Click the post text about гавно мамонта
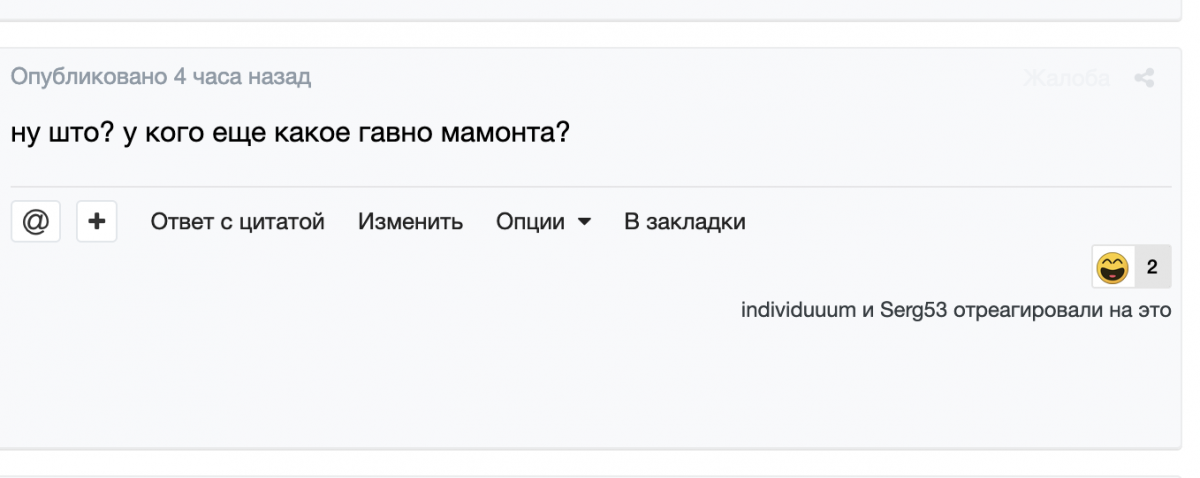Viewport: 1200px width, 478px height. 290,132
